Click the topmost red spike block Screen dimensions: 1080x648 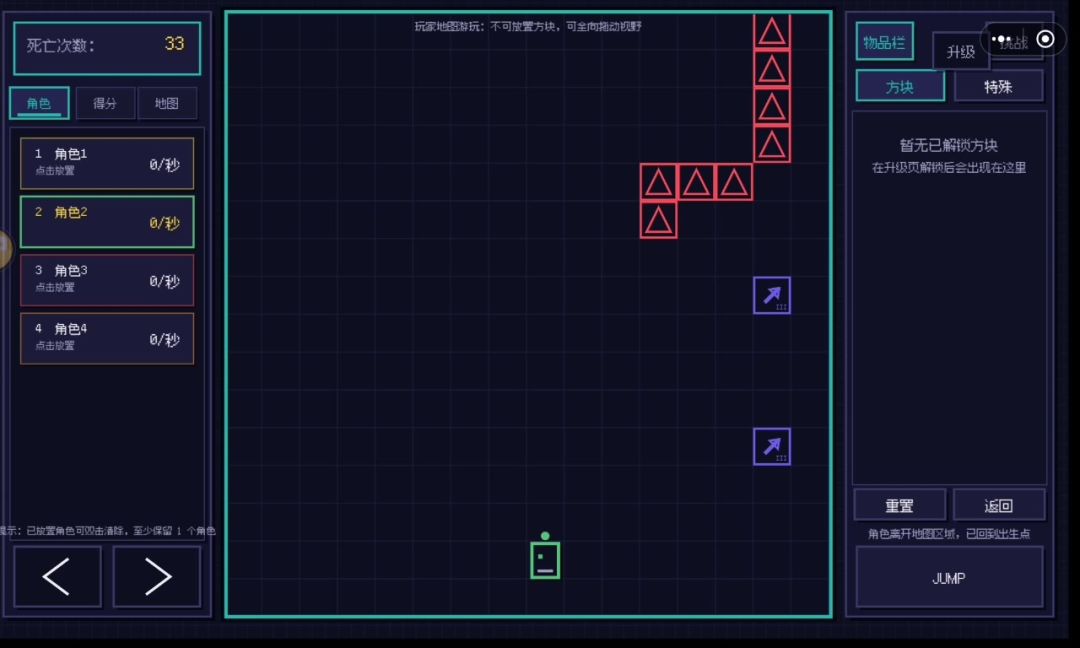click(771, 31)
